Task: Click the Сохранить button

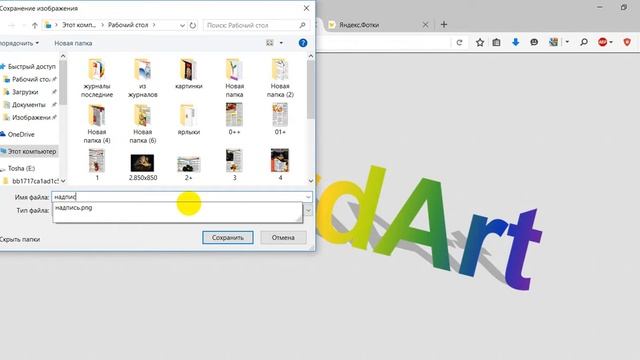Action: (x=228, y=238)
